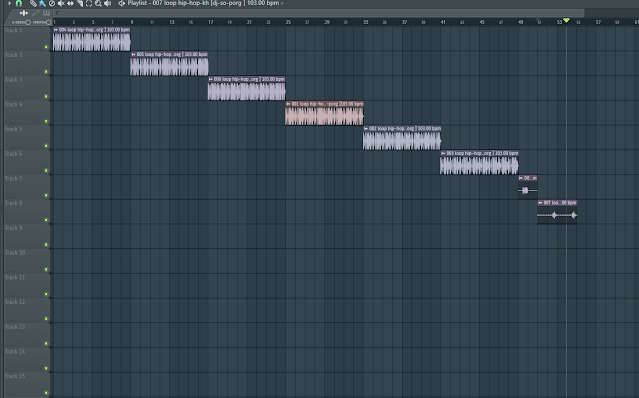Select the Paint brush tool
Viewport: 639px width, 398px height.
click(42, 3)
